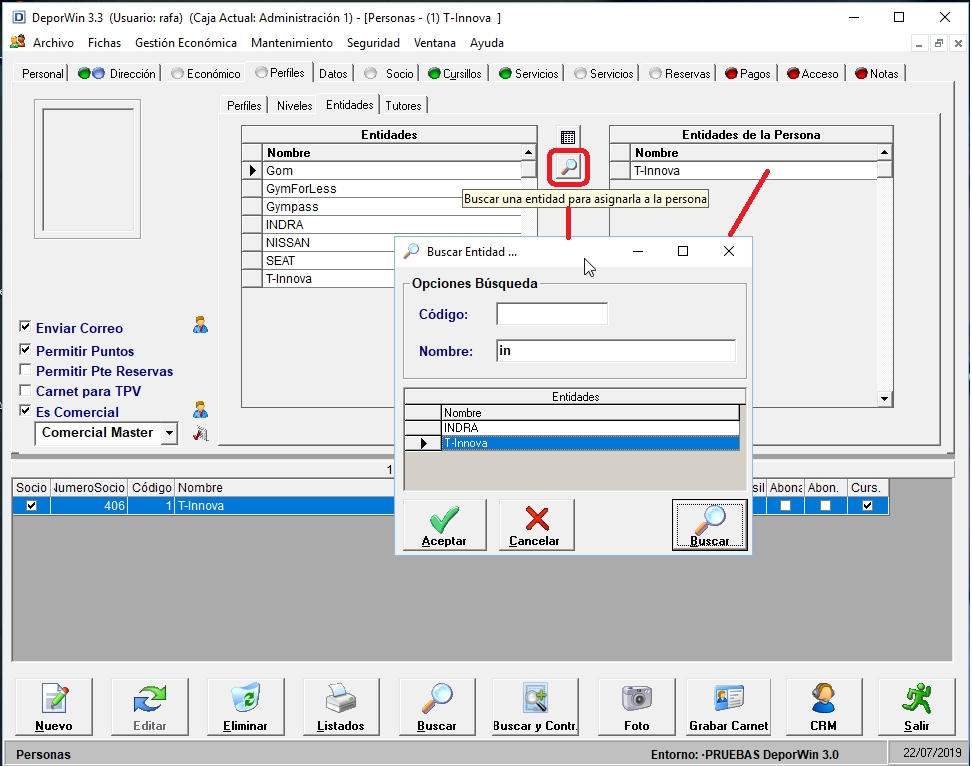The height and width of the screenshot is (766, 972).
Task: Switch to the Personal tab
Action: [x=42, y=74]
